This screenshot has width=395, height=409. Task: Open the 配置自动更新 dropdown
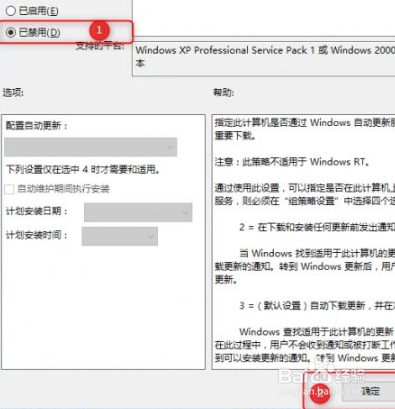[91, 147]
